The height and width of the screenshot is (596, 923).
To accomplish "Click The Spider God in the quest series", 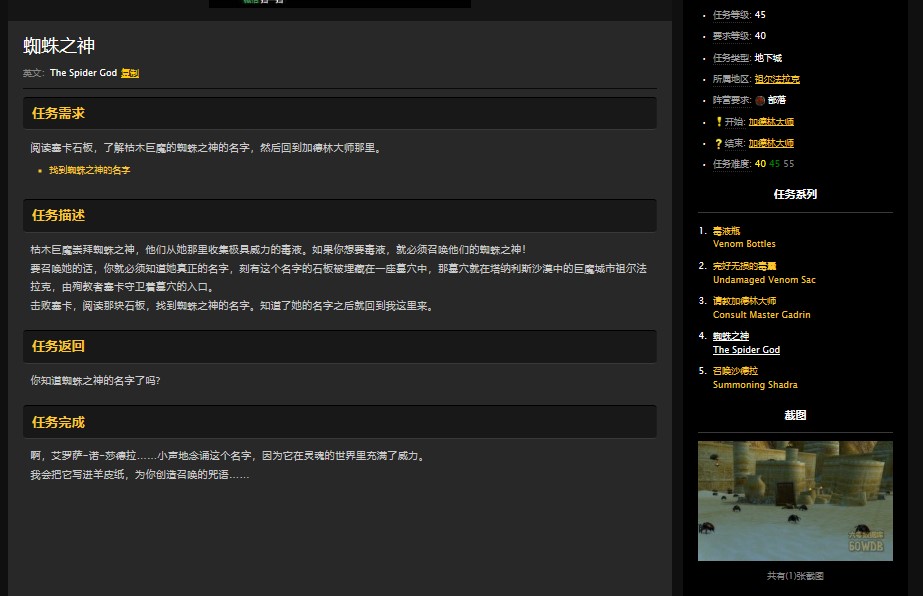I will [x=745, y=350].
